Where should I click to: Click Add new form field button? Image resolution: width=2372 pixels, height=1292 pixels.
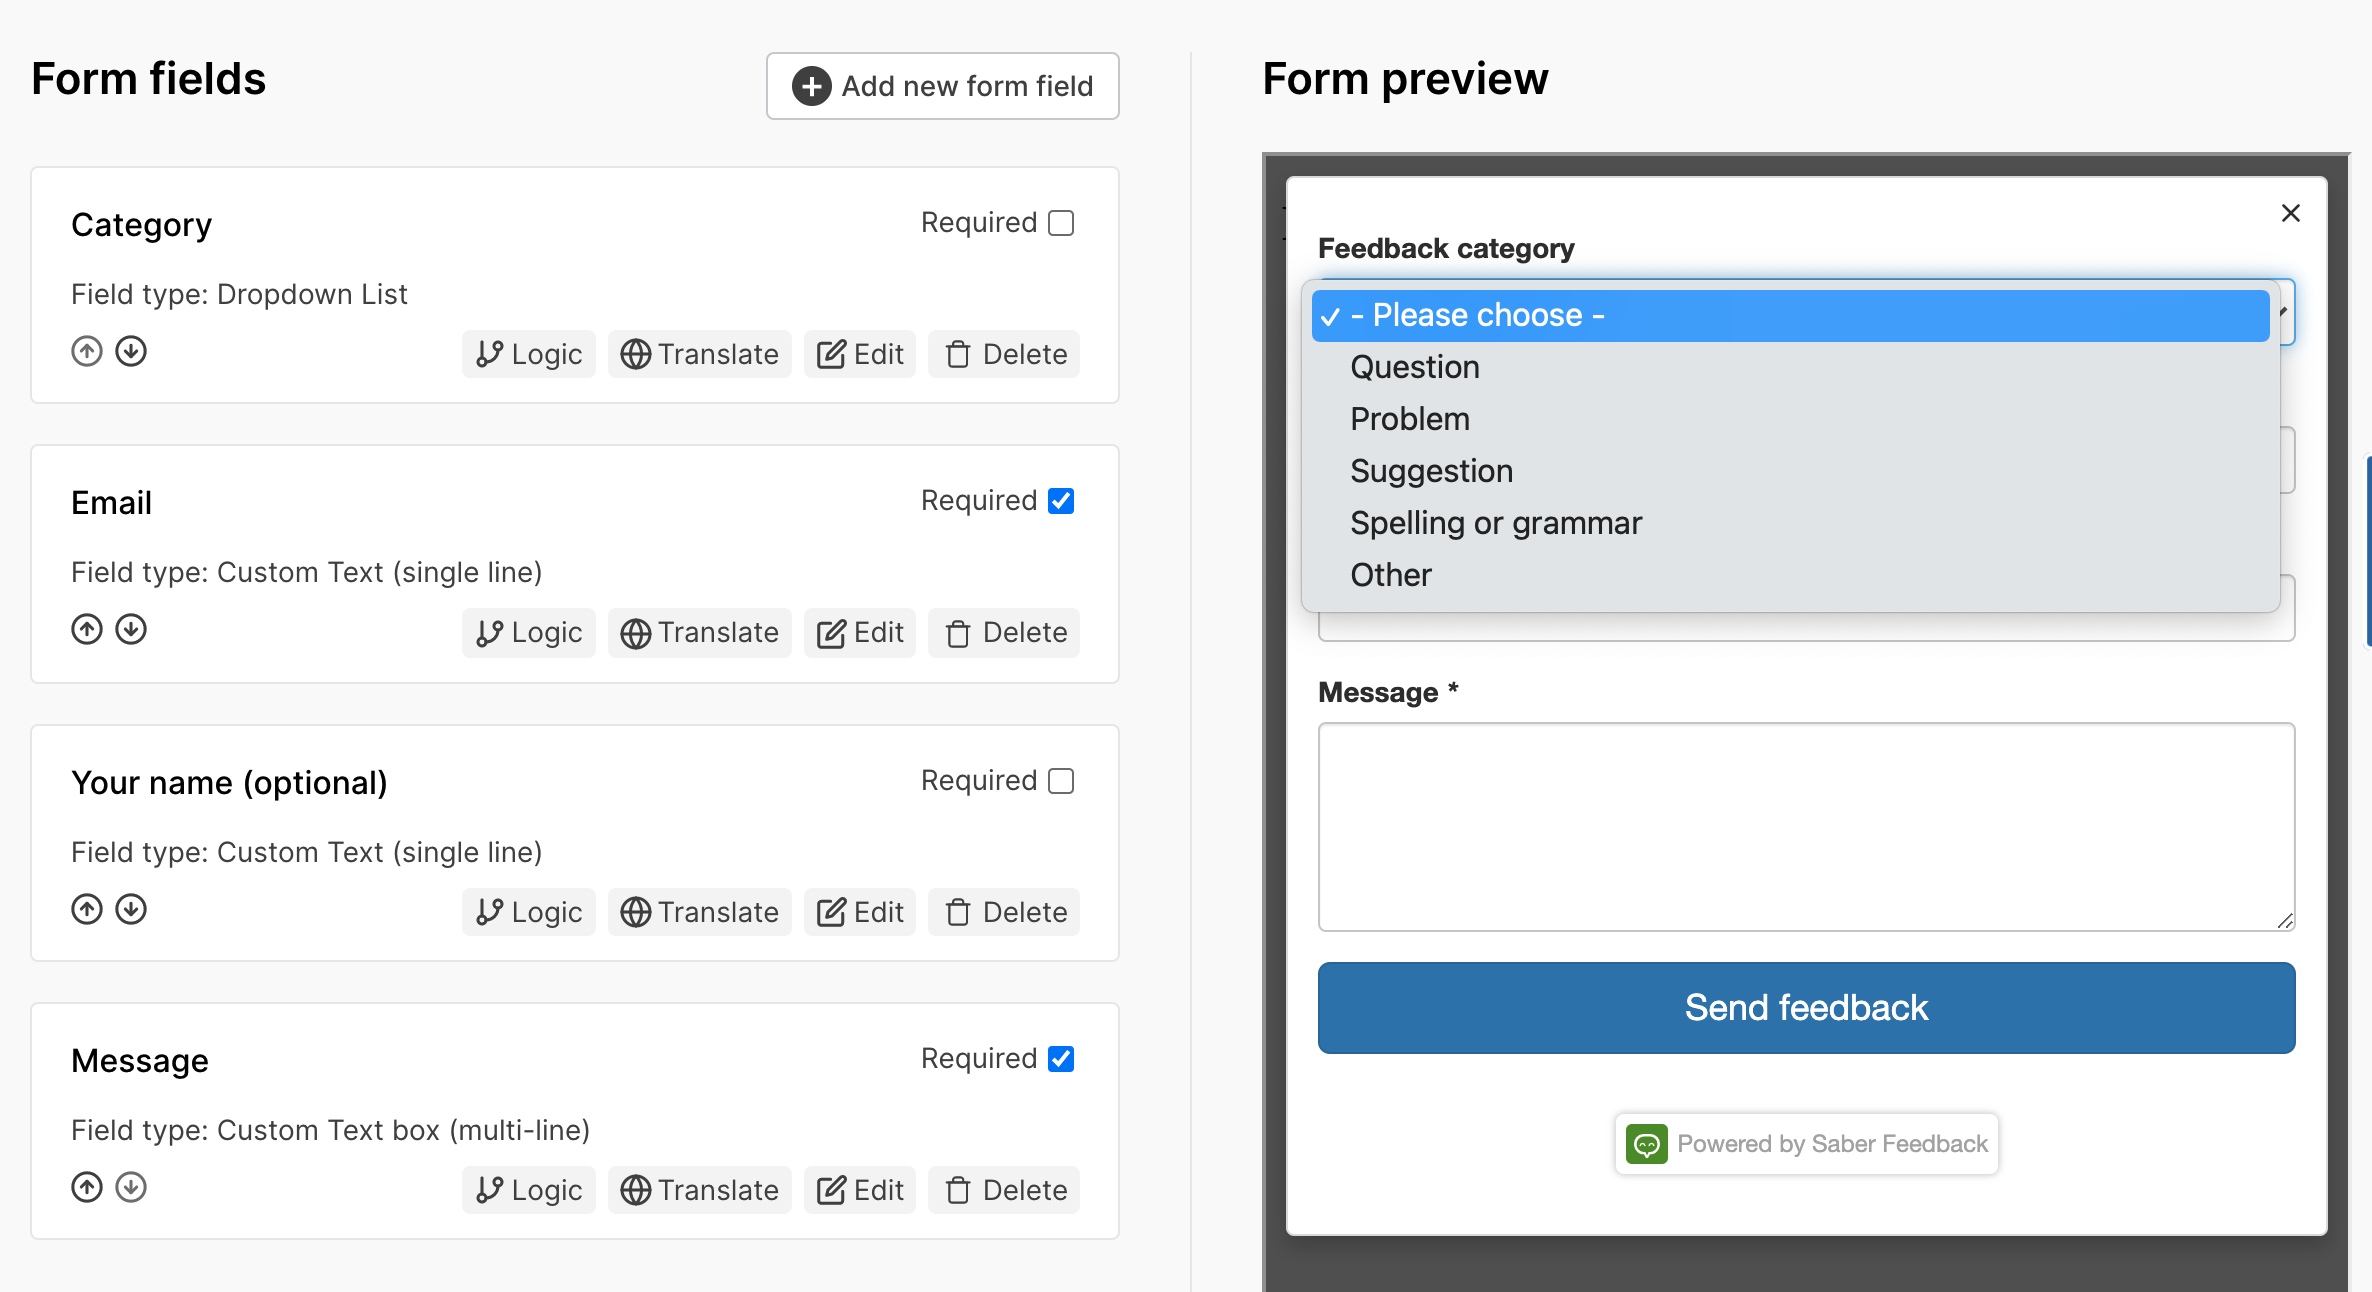coord(942,86)
